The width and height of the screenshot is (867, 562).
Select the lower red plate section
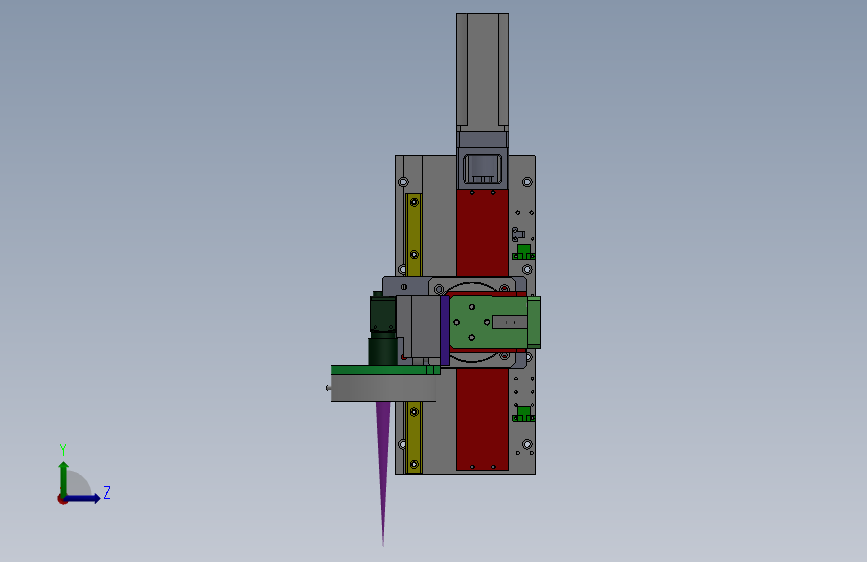(x=482, y=419)
